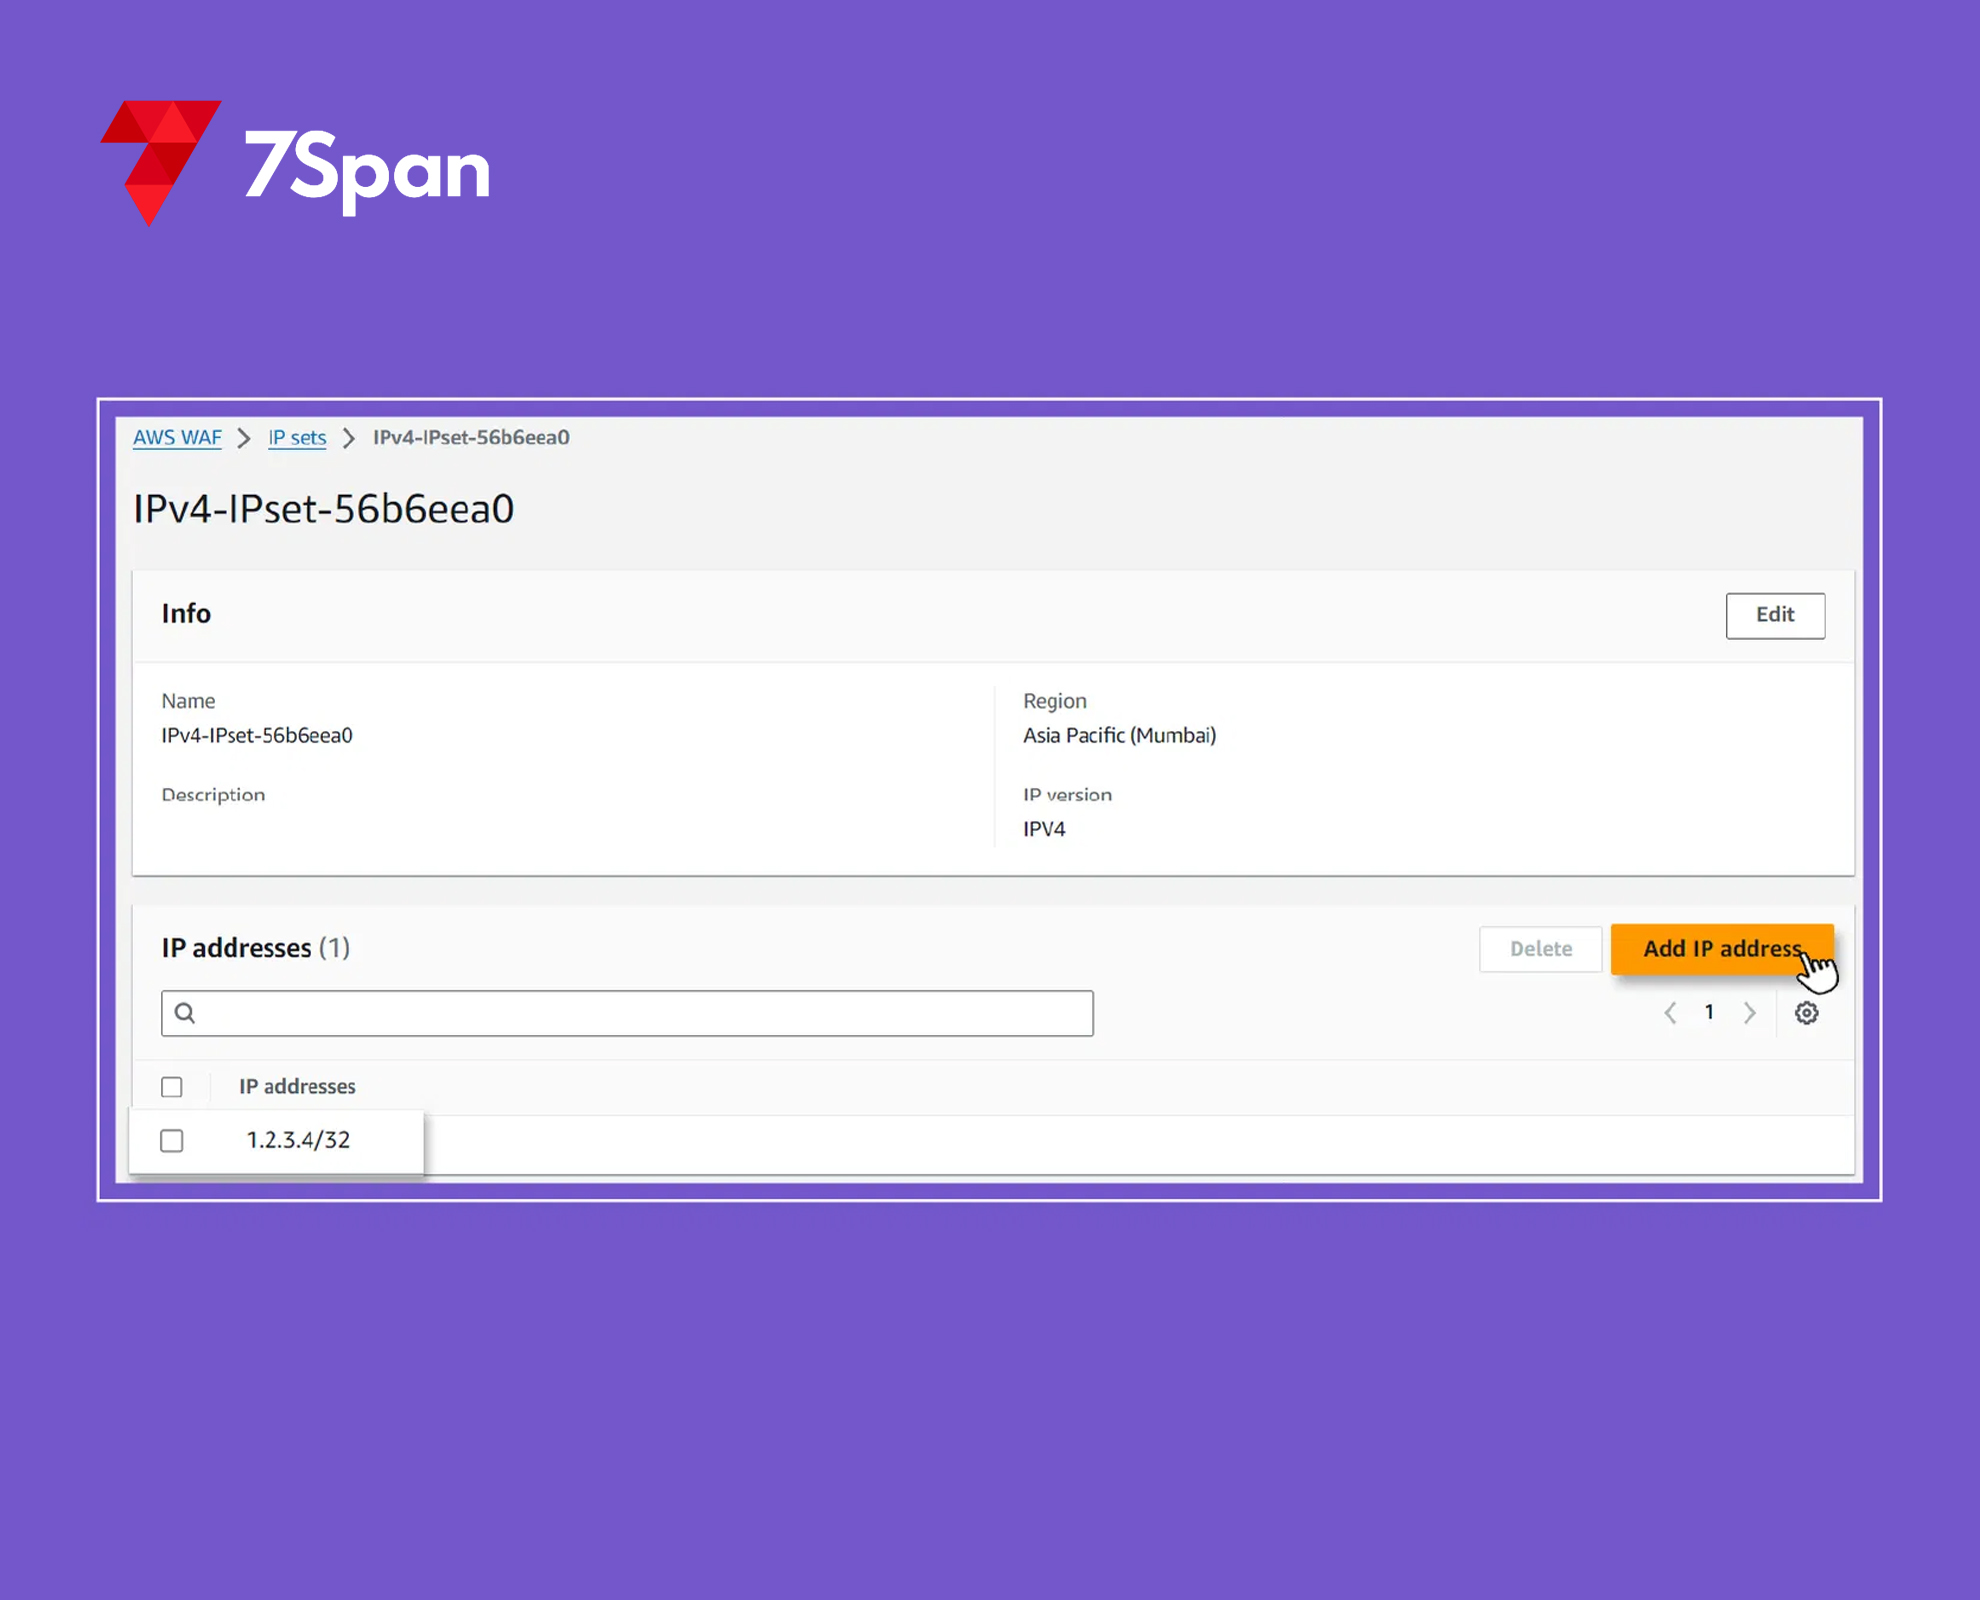Click the IP addresses (1) section heading
Viewport: 1980px width, 1600px height.
pos(256,948)
